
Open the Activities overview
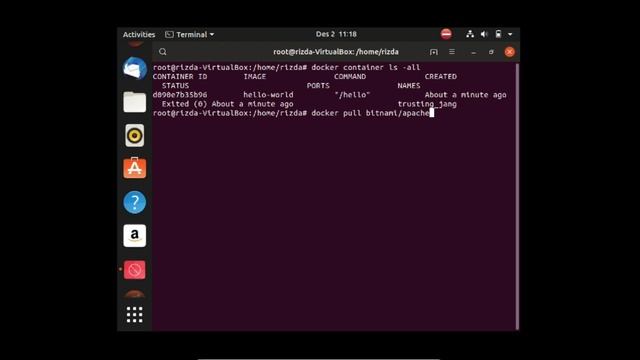pos(139,34)
